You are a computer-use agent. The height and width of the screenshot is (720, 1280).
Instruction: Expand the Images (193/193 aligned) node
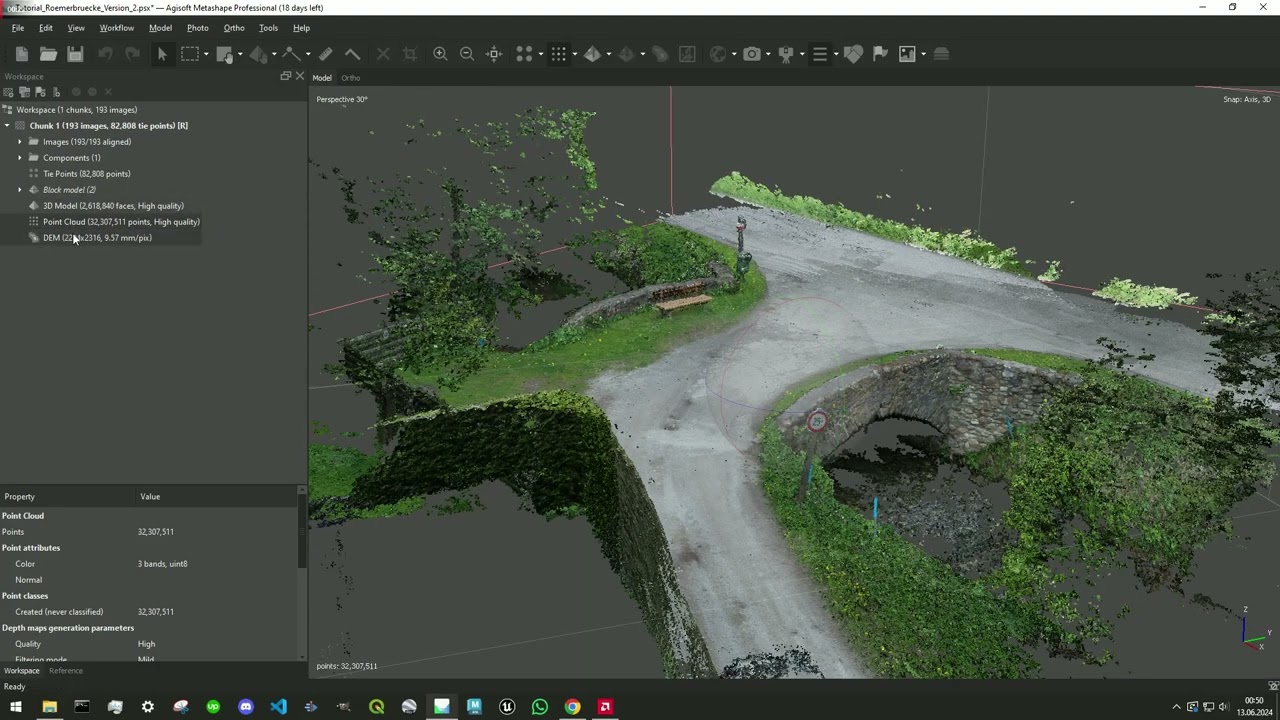click(20, 142)
